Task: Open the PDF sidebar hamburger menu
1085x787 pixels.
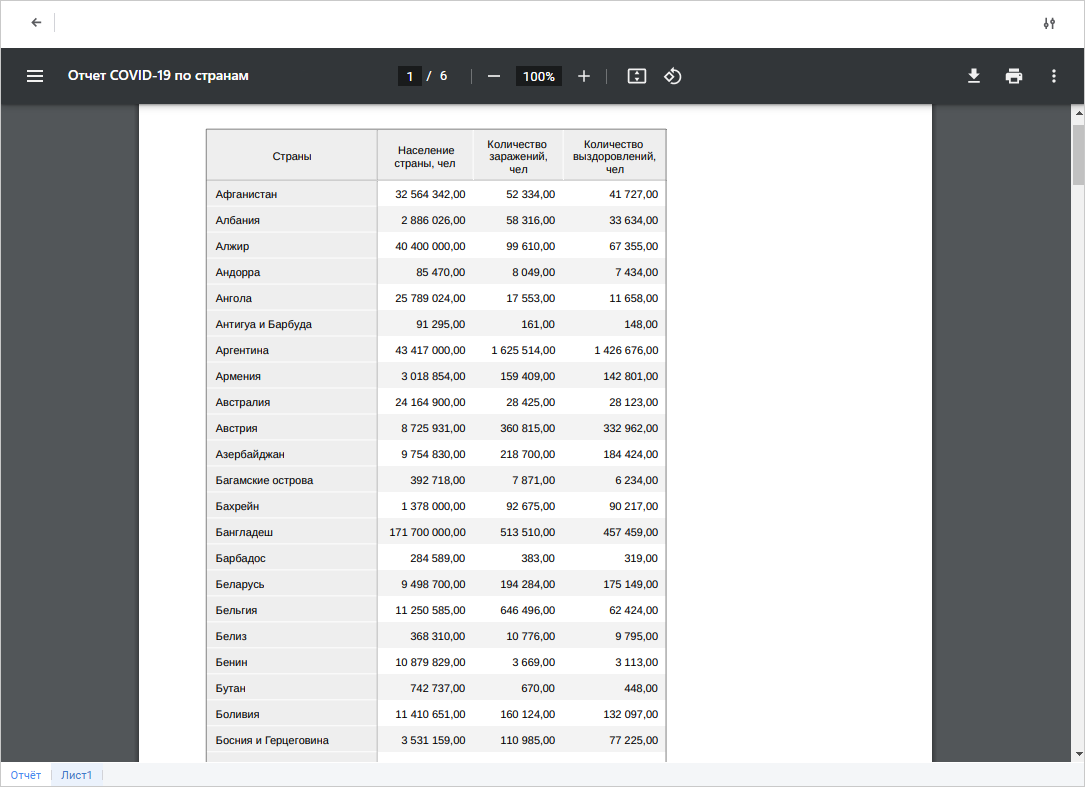Action: click(x=35, y=76)
